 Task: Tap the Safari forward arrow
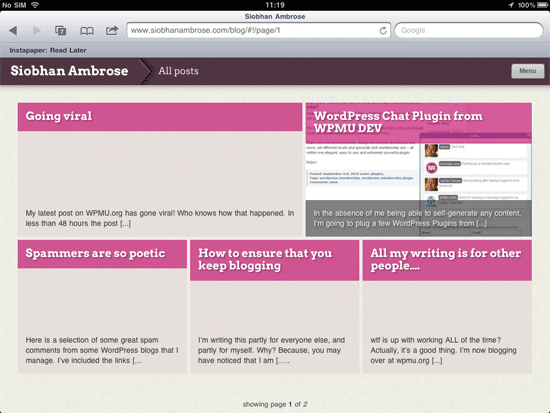(37, 31)
